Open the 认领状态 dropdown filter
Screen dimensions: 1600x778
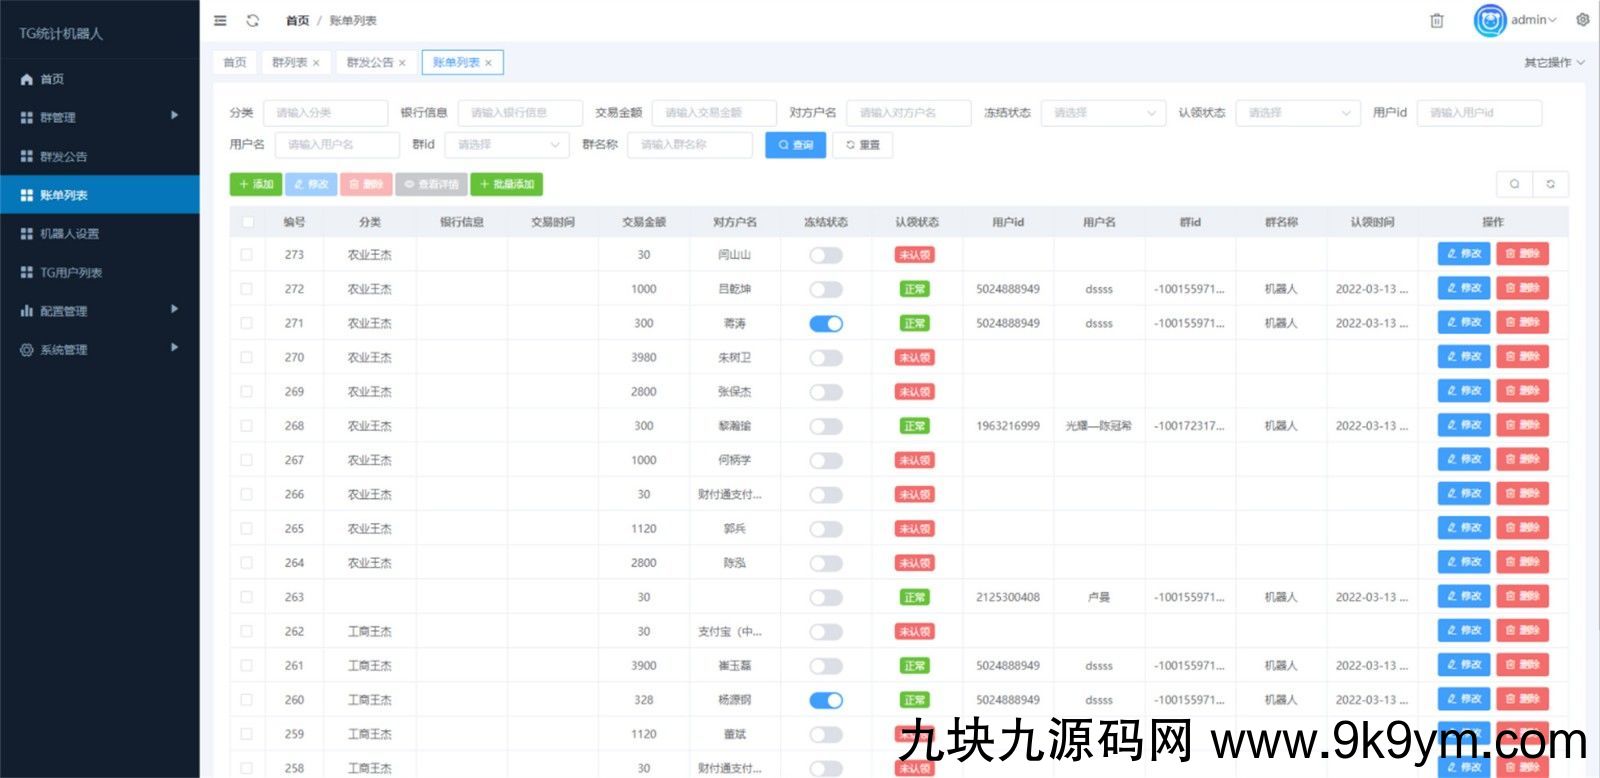tap(1297, 113)
